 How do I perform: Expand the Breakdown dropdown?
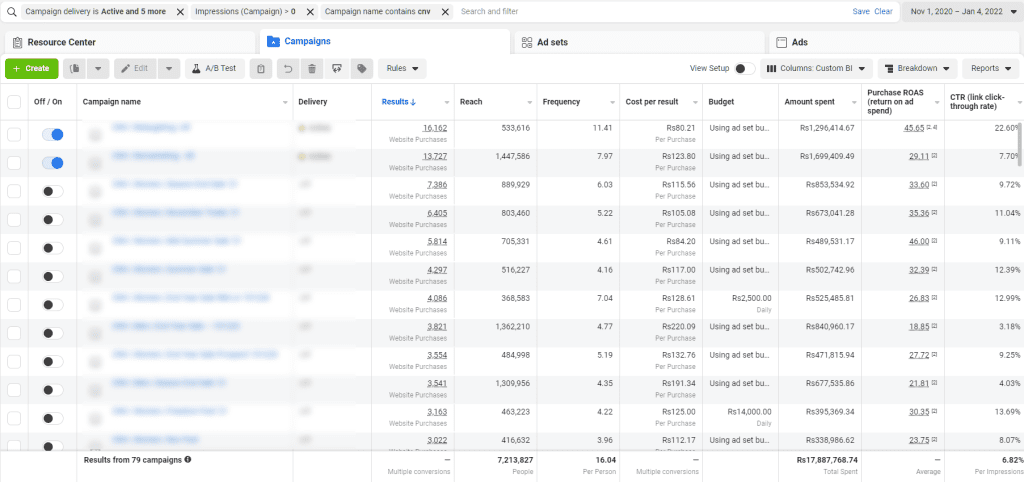point(917,68)
